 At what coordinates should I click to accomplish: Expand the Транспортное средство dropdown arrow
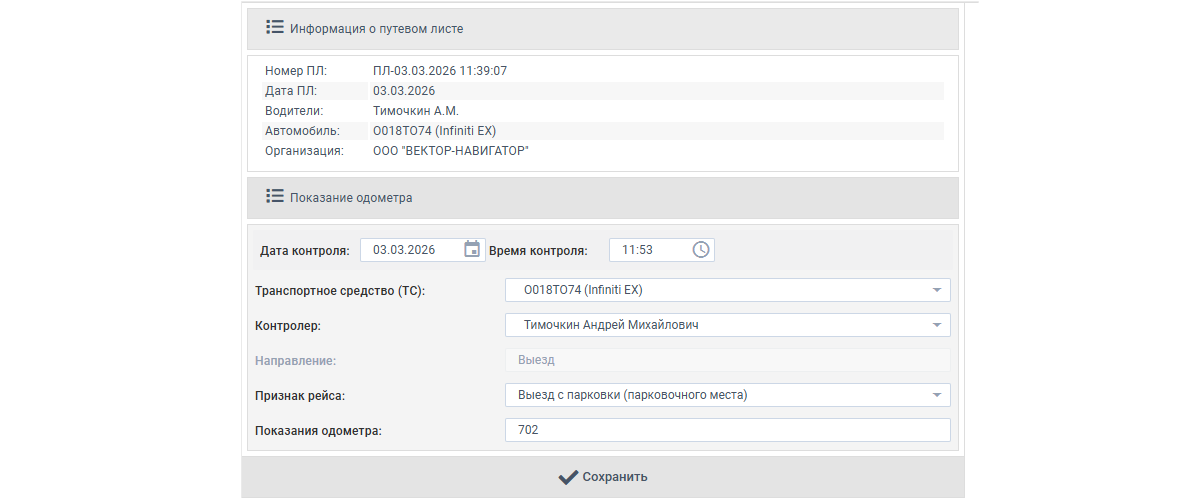pyautogui.click(x=937, y=290)
